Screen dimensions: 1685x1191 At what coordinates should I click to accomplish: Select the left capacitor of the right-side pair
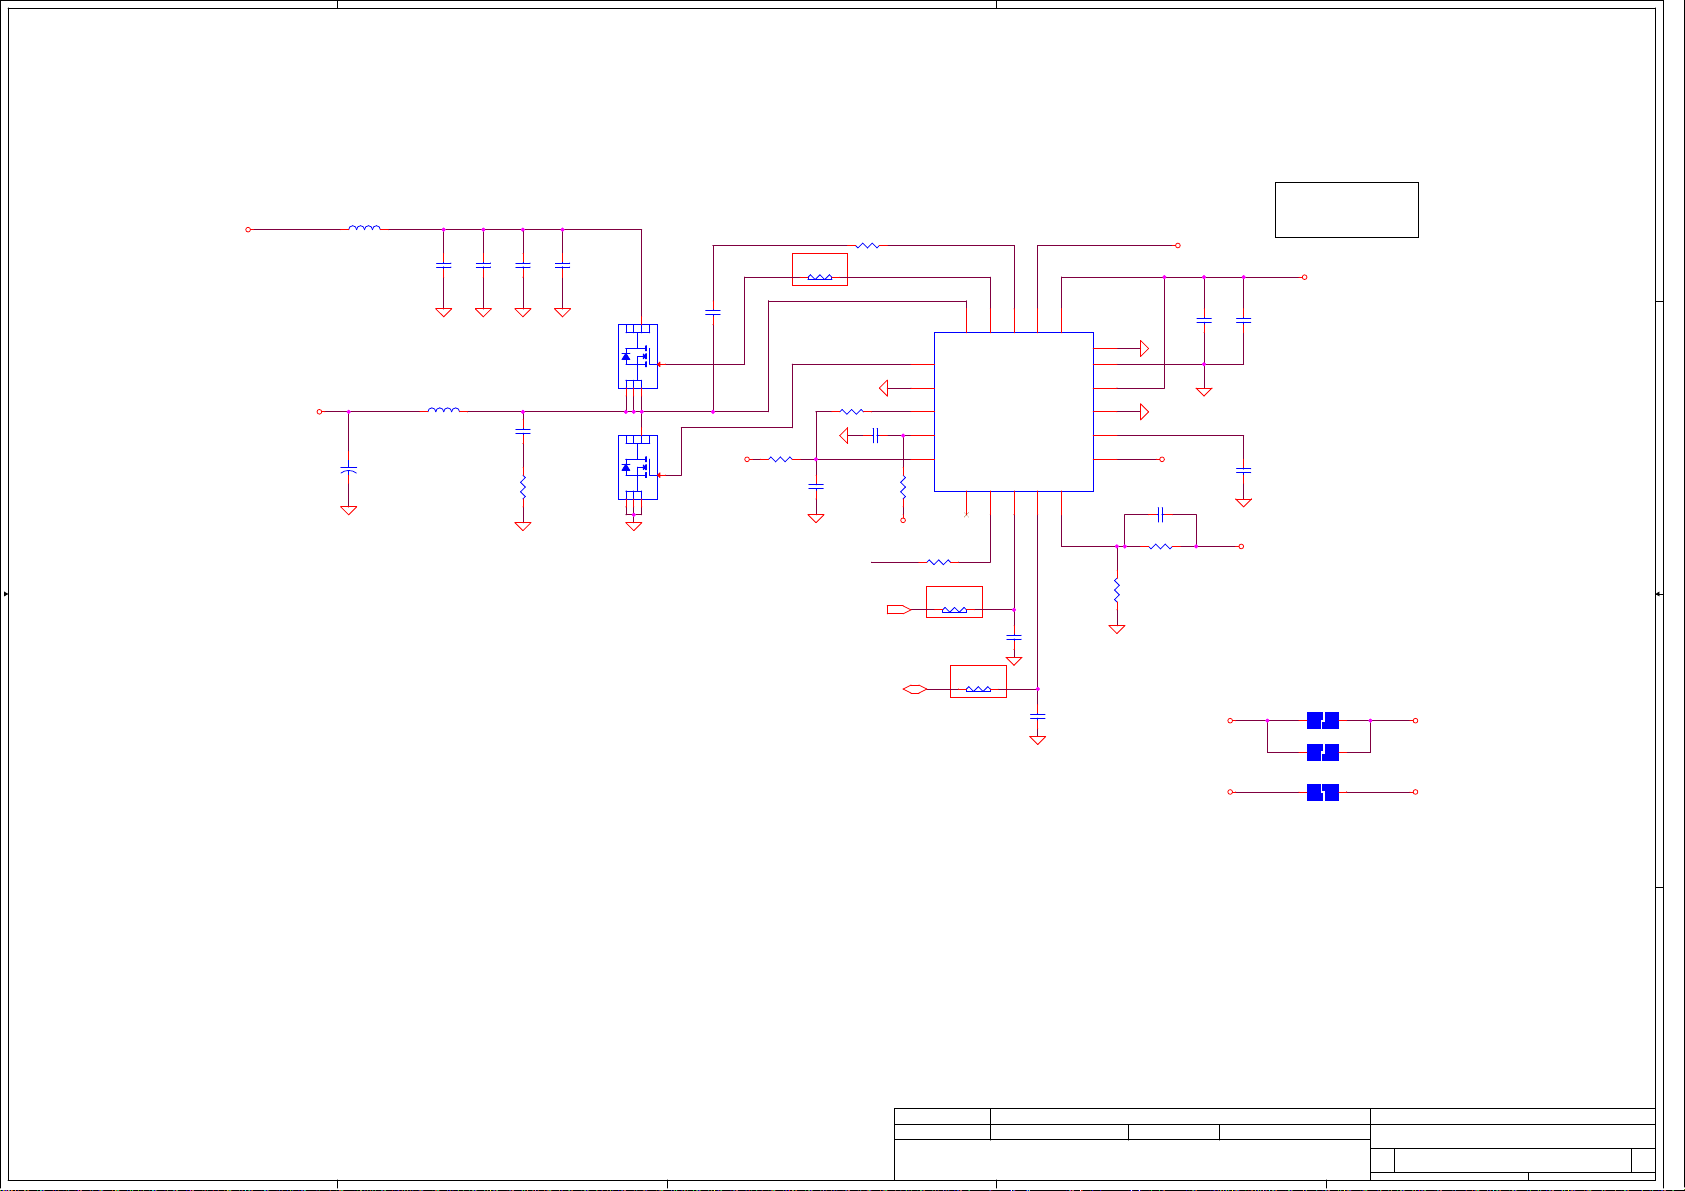point(1204,320)
